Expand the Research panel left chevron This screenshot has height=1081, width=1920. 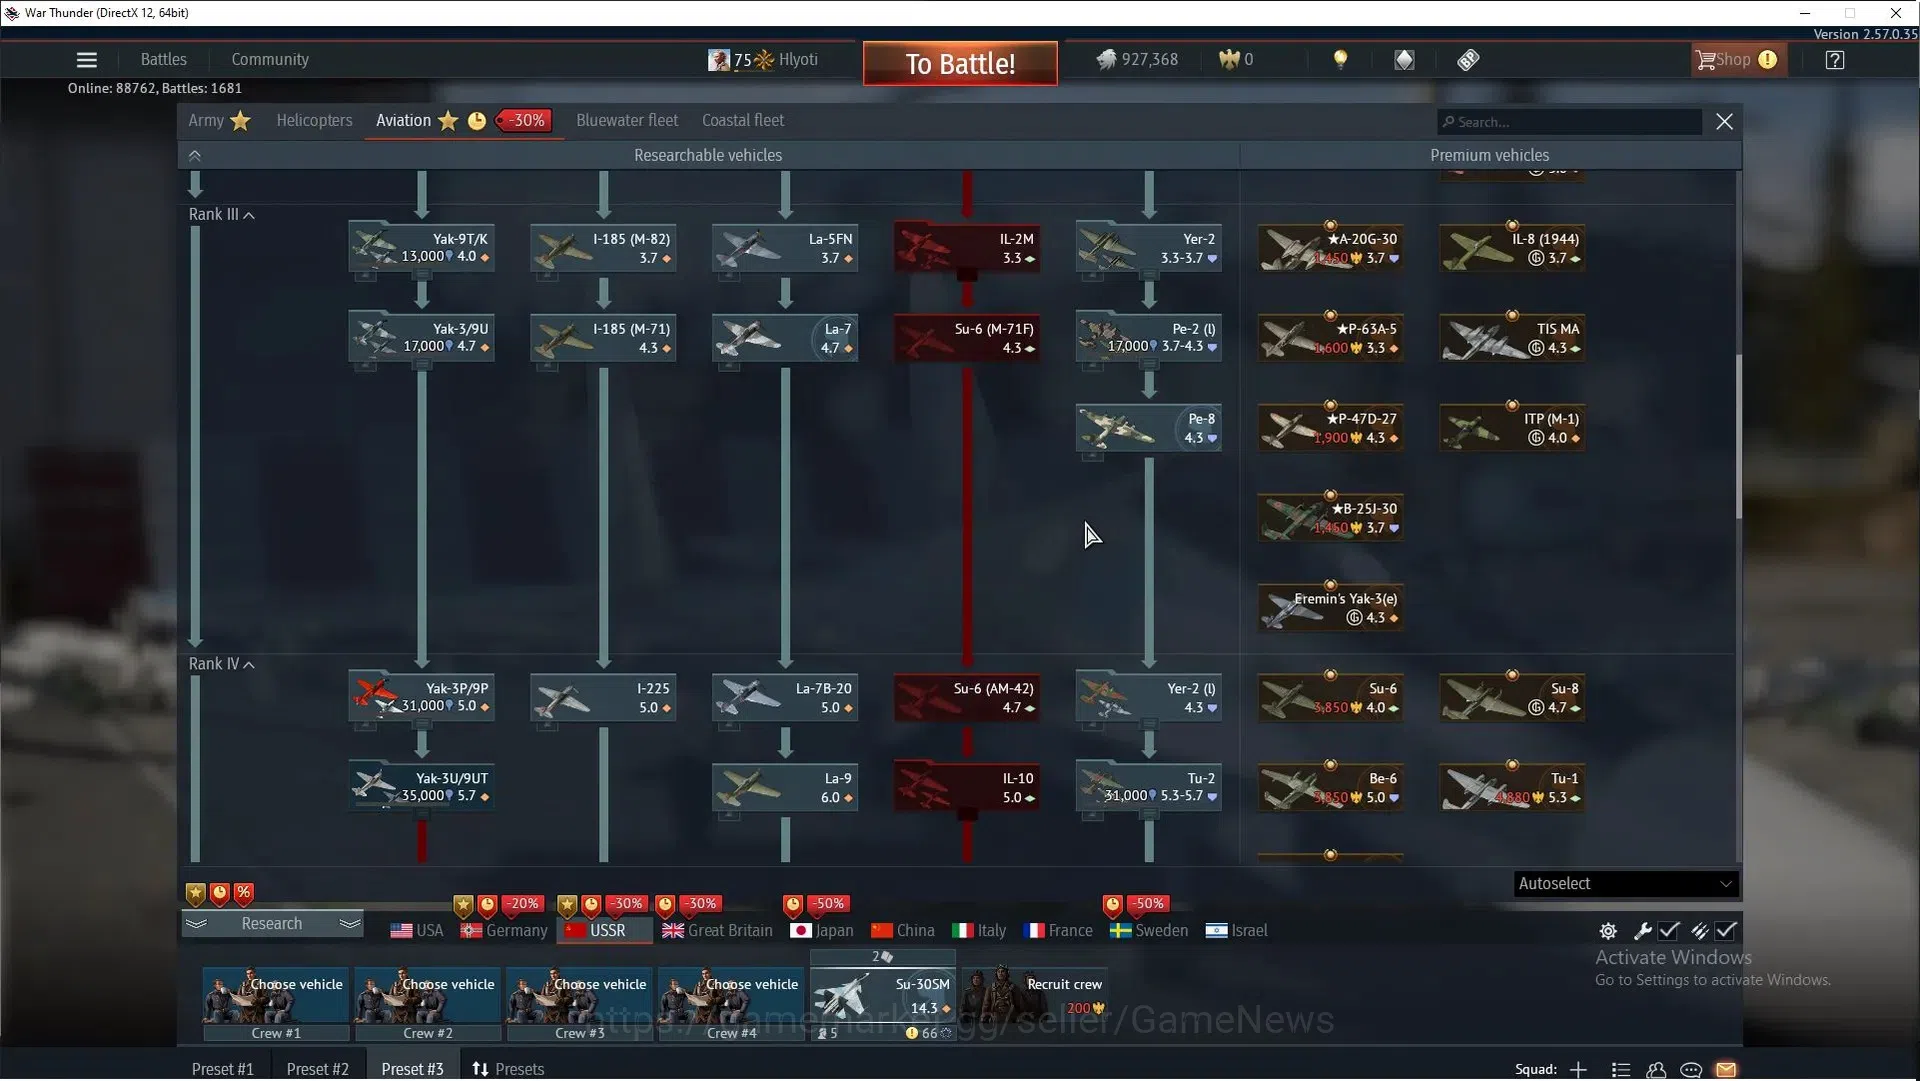[196, 924]
